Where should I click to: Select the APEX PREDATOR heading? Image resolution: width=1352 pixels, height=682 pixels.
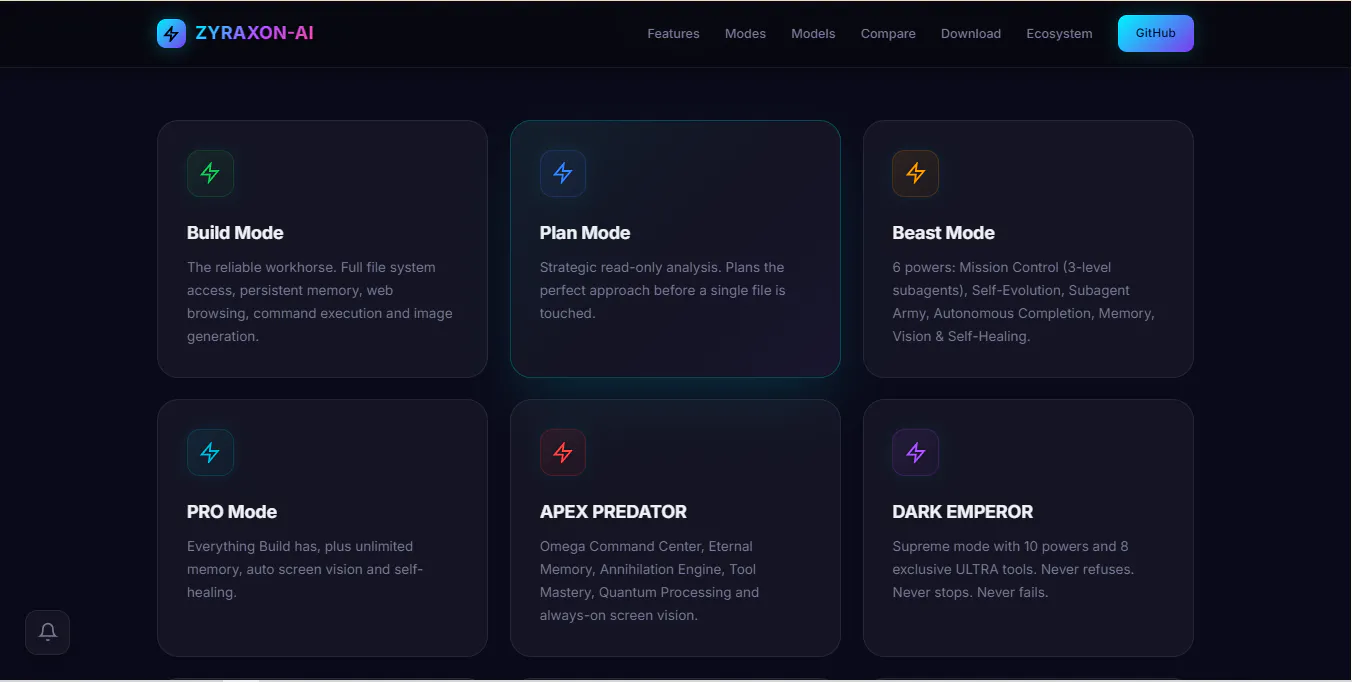(613, 512)
